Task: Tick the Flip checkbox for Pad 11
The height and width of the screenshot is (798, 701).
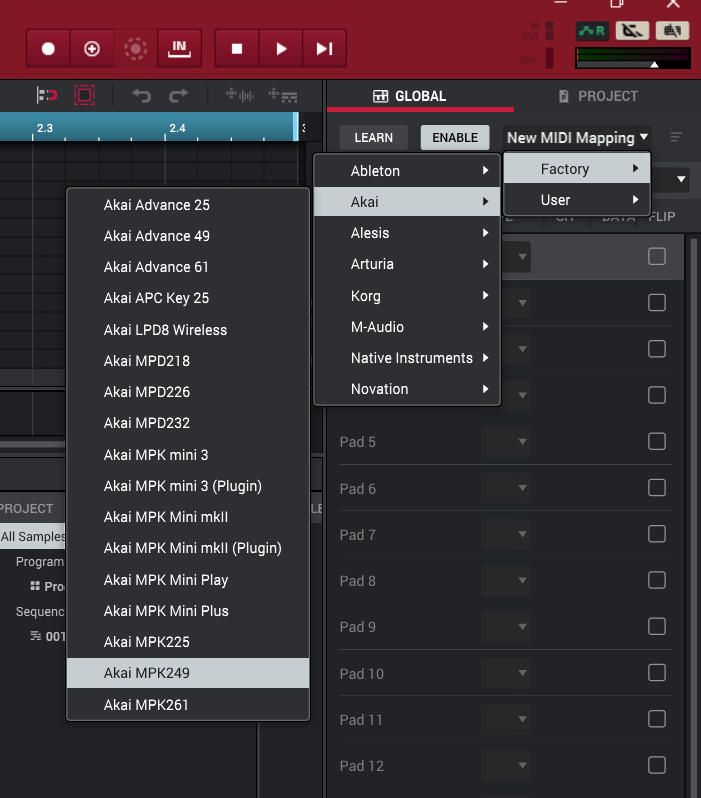Action: coord(657,719)
